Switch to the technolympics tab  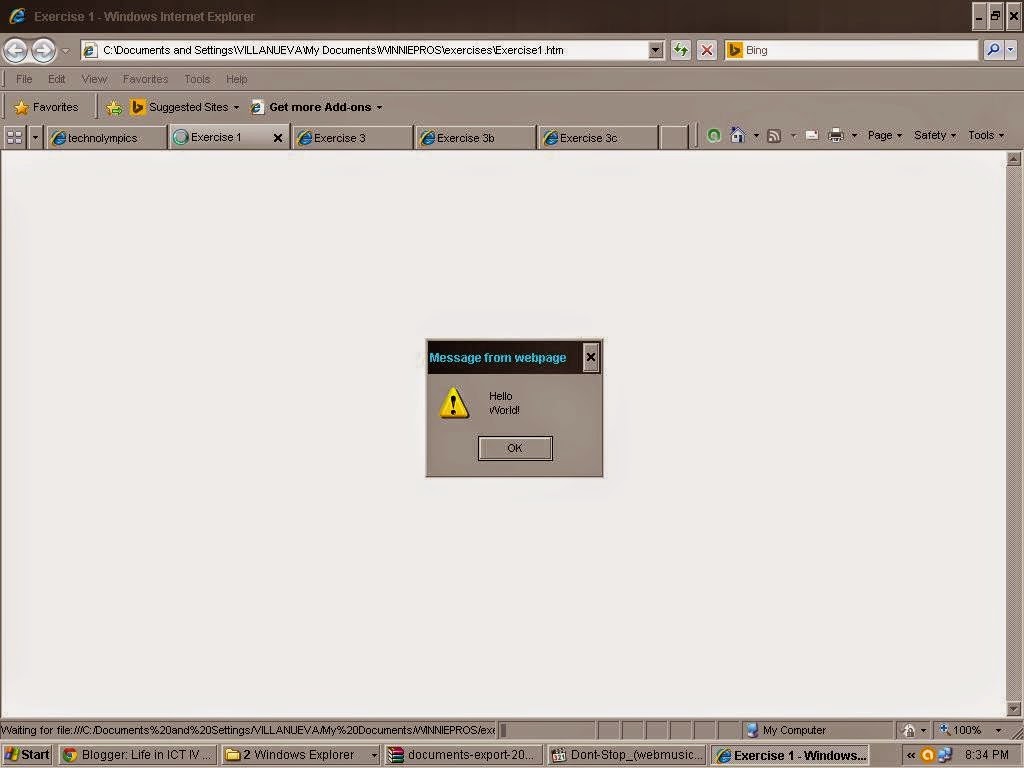tap(106, 138)
